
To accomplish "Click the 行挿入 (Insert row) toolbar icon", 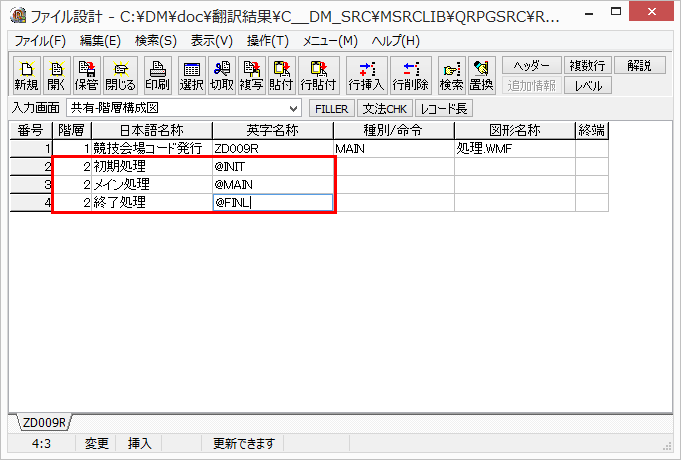I will pyautogui.click(x=367, y=75).
